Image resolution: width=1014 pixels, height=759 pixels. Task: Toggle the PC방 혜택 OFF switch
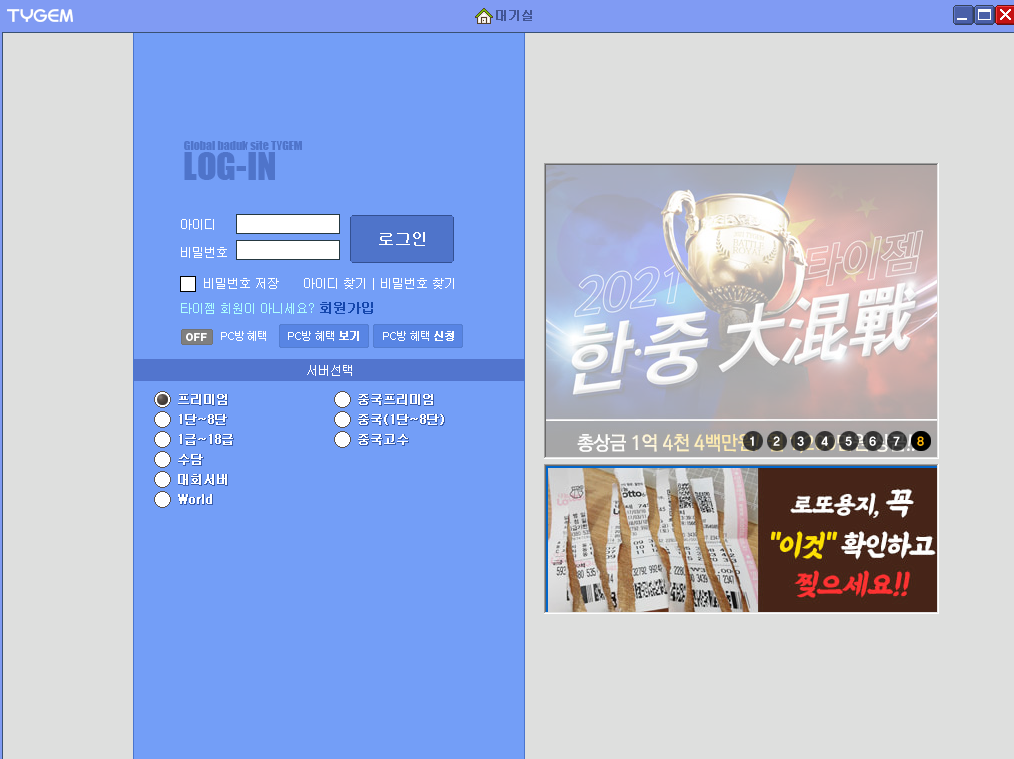197,337
